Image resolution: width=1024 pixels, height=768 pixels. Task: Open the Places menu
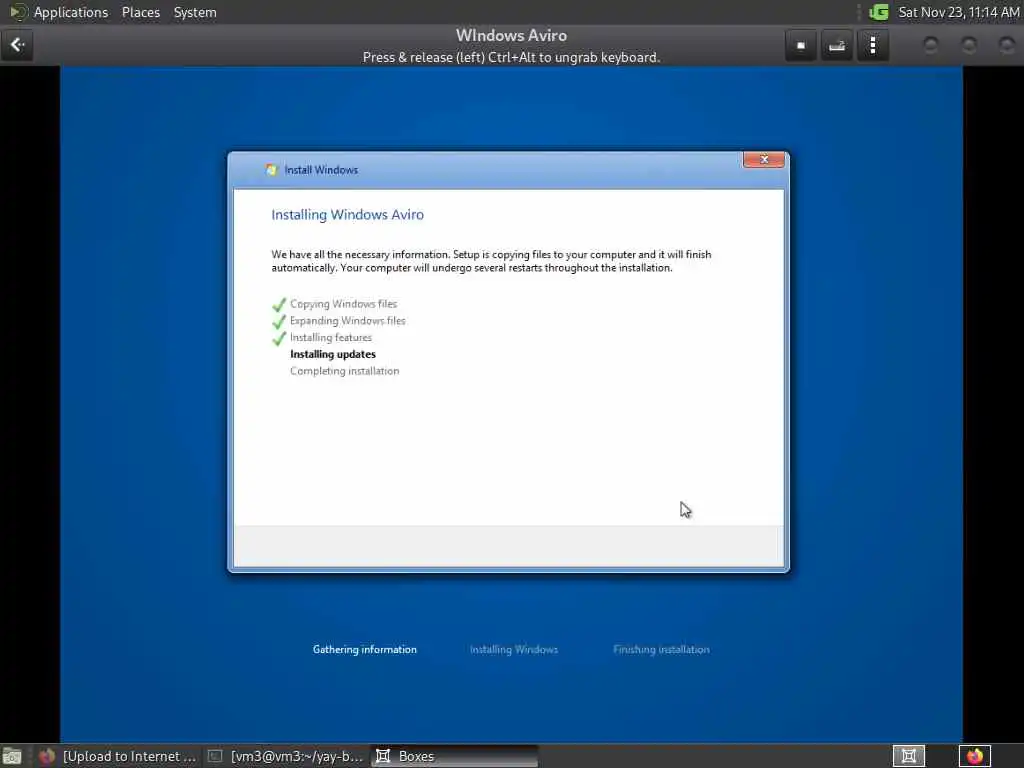coord(141,12)
